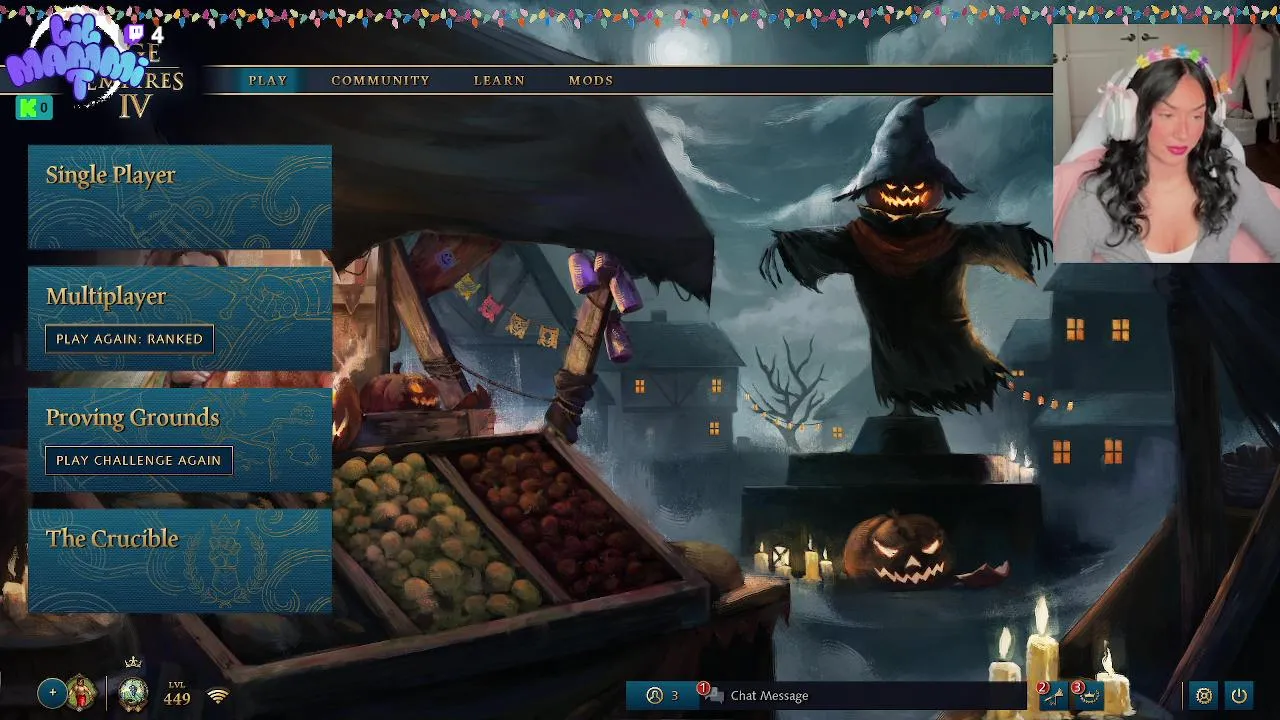Click the plus add-party-member icon
The height and width of the screenshot is (720, 1280).
52,693
